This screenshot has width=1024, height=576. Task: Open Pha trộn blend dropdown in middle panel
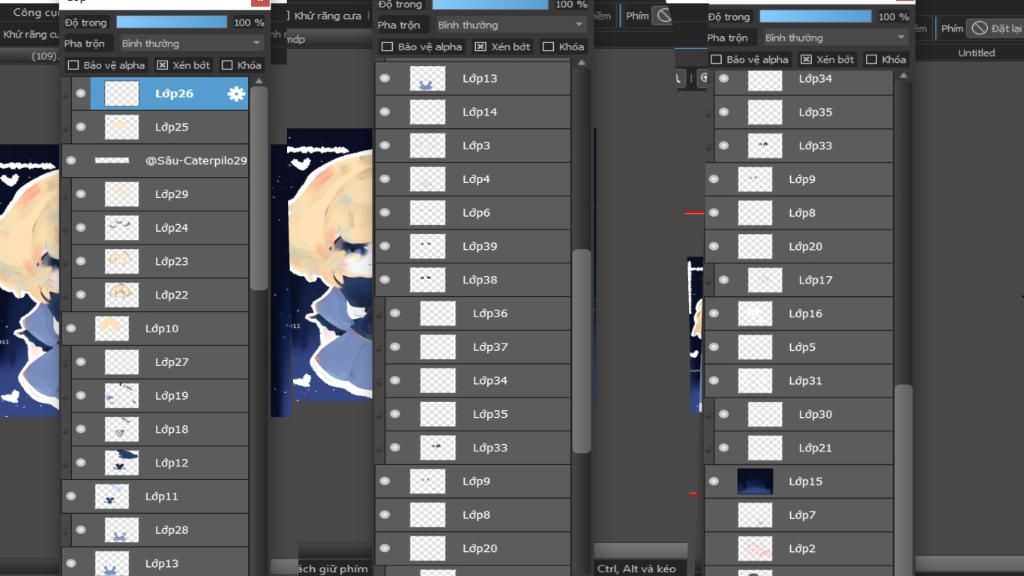click(x=510, y=25)
